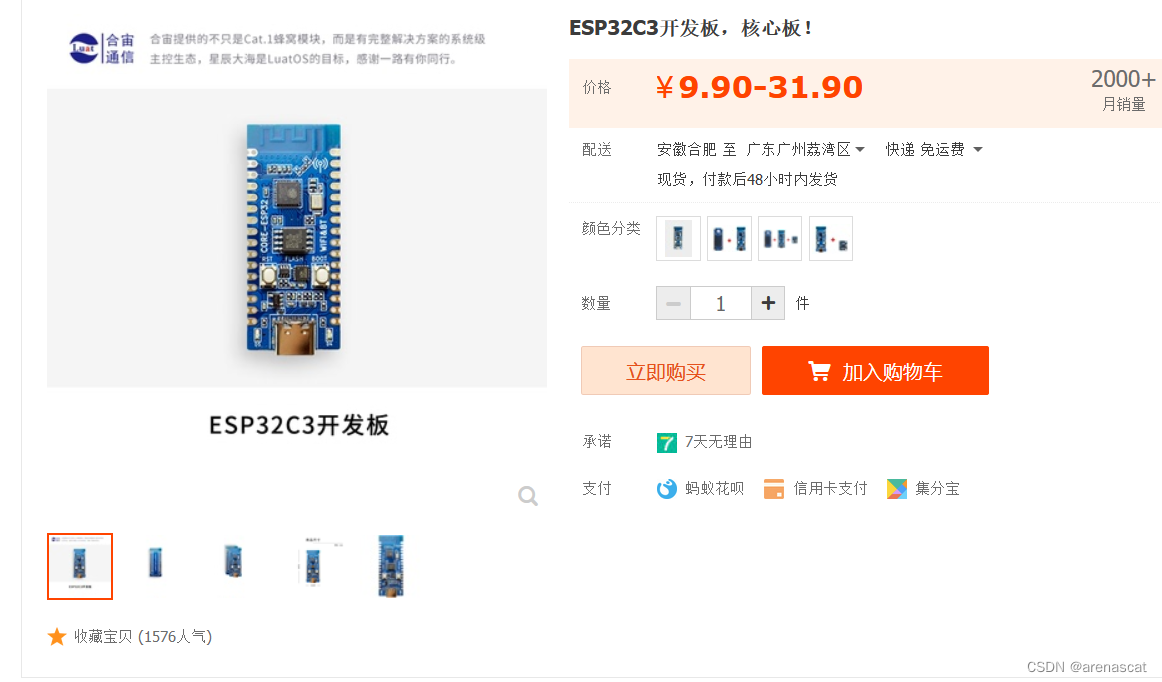Image resolution: width=1162 pixels, height=682 pixels.
Task: Click the Ant Huabei payment icon
Action: [667, 489]
